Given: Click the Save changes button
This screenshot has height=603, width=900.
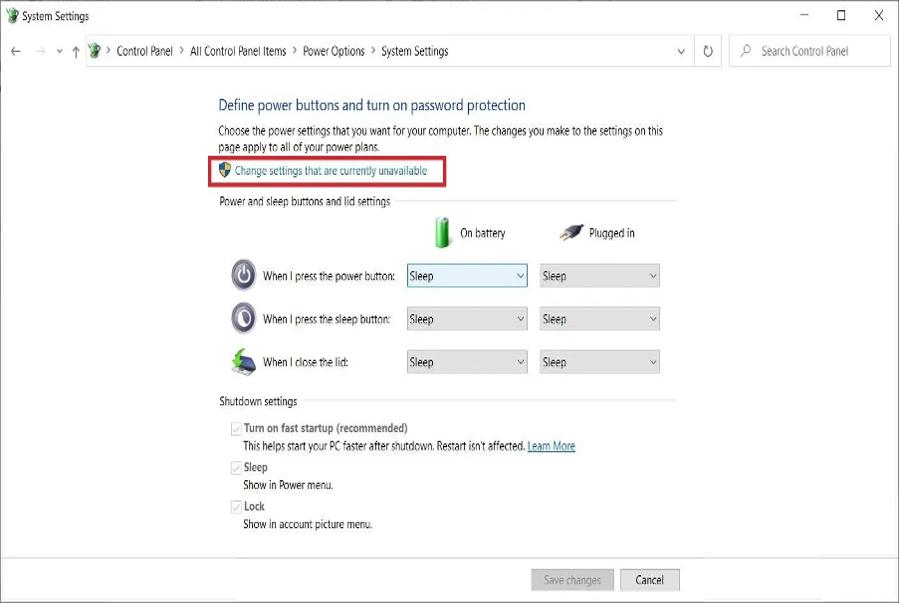Looking at the screenshot, I should (572, 579).
